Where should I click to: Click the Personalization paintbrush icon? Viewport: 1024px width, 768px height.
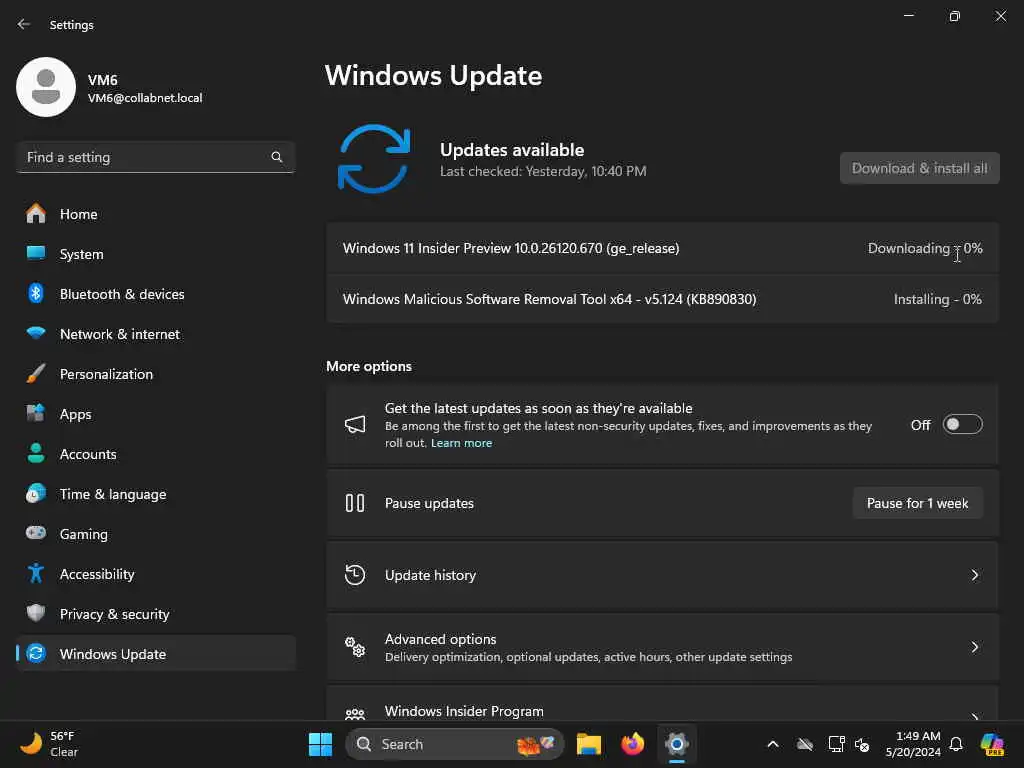click(36, 374)
